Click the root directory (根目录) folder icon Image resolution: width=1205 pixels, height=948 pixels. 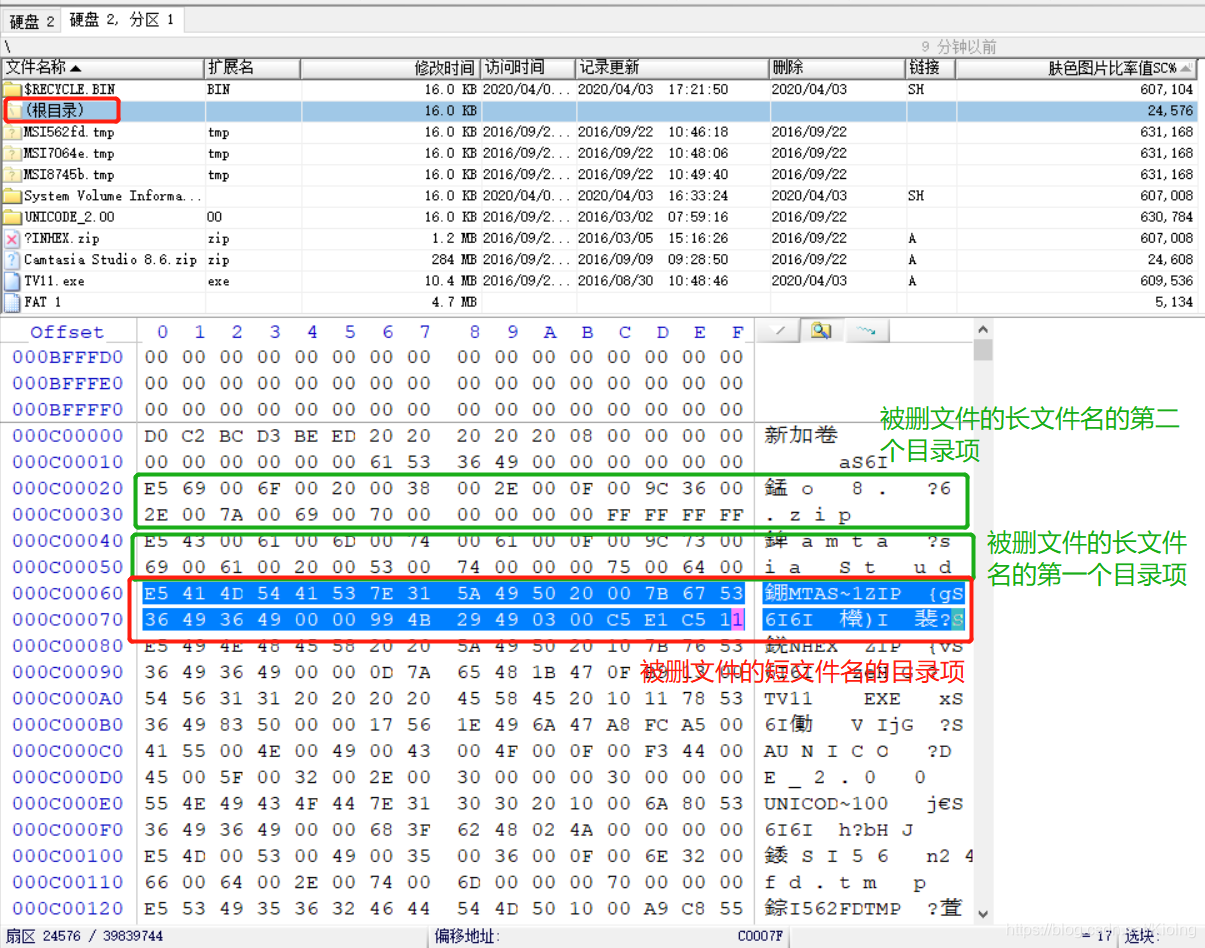12,110
